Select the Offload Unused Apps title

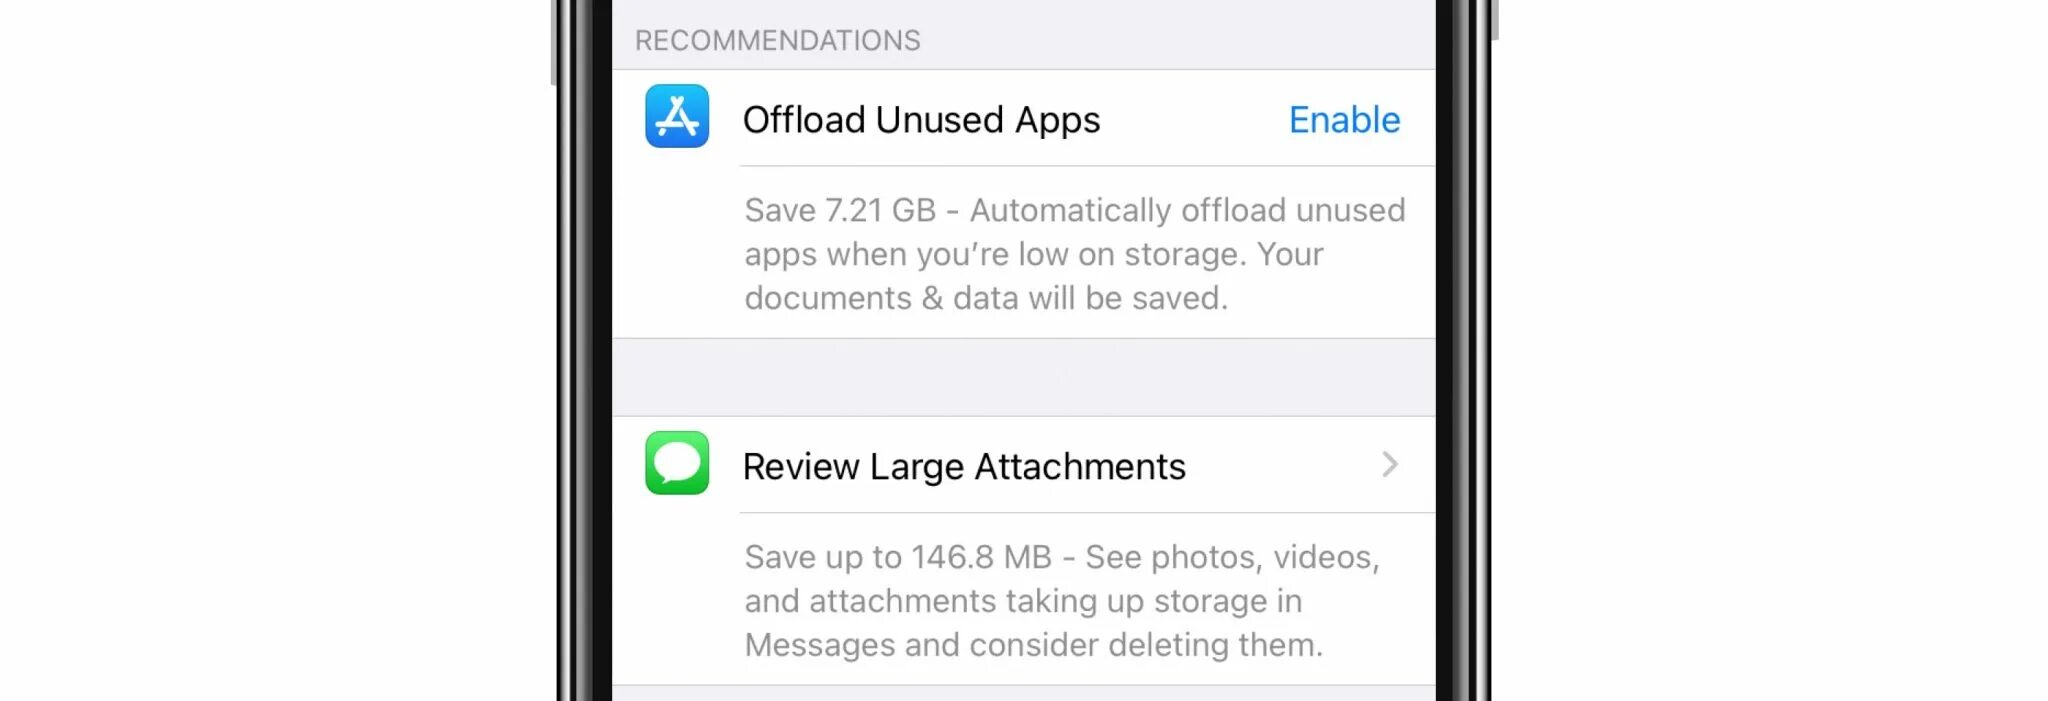tap(921, 120)
